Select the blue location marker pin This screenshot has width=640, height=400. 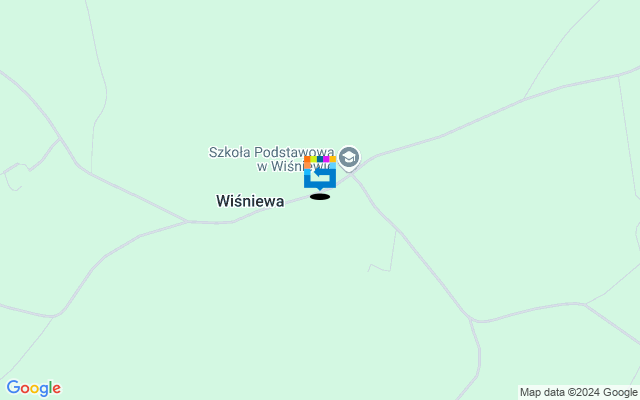click(x=320, y=173)
